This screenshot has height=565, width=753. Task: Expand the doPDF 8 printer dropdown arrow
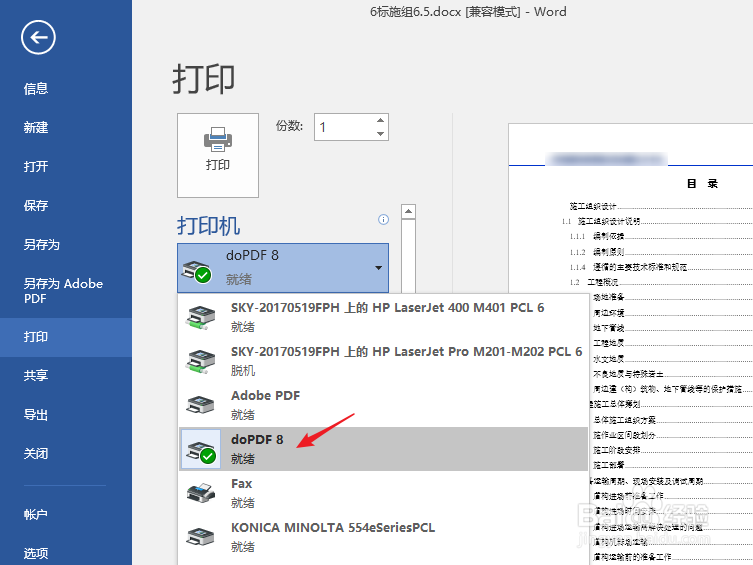[x=378, y=268]
